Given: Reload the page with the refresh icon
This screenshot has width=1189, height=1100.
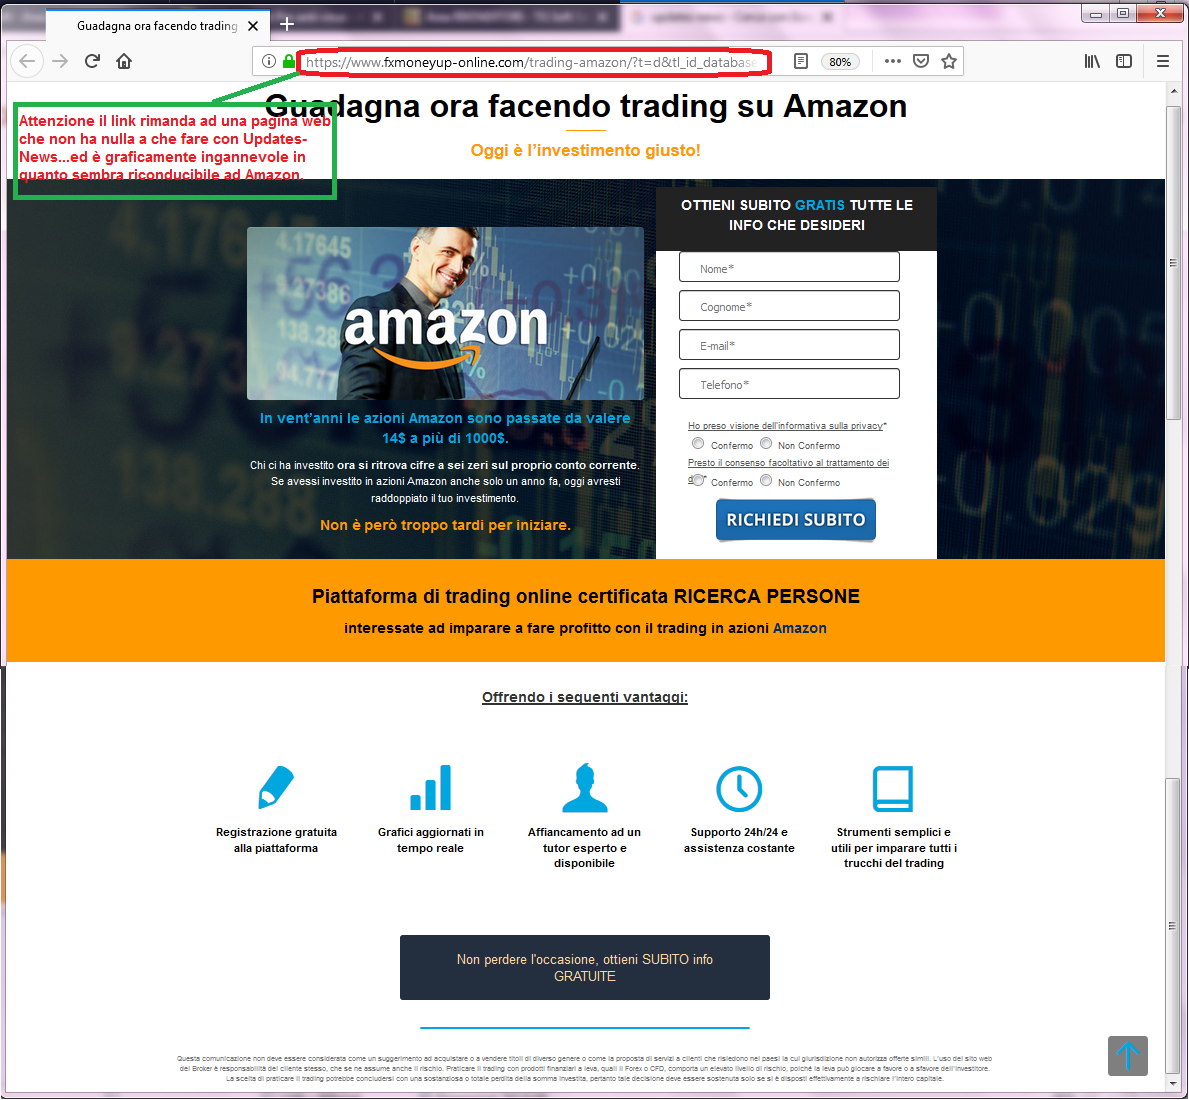Looking at the screenshot, I should [x=93, y=61].
